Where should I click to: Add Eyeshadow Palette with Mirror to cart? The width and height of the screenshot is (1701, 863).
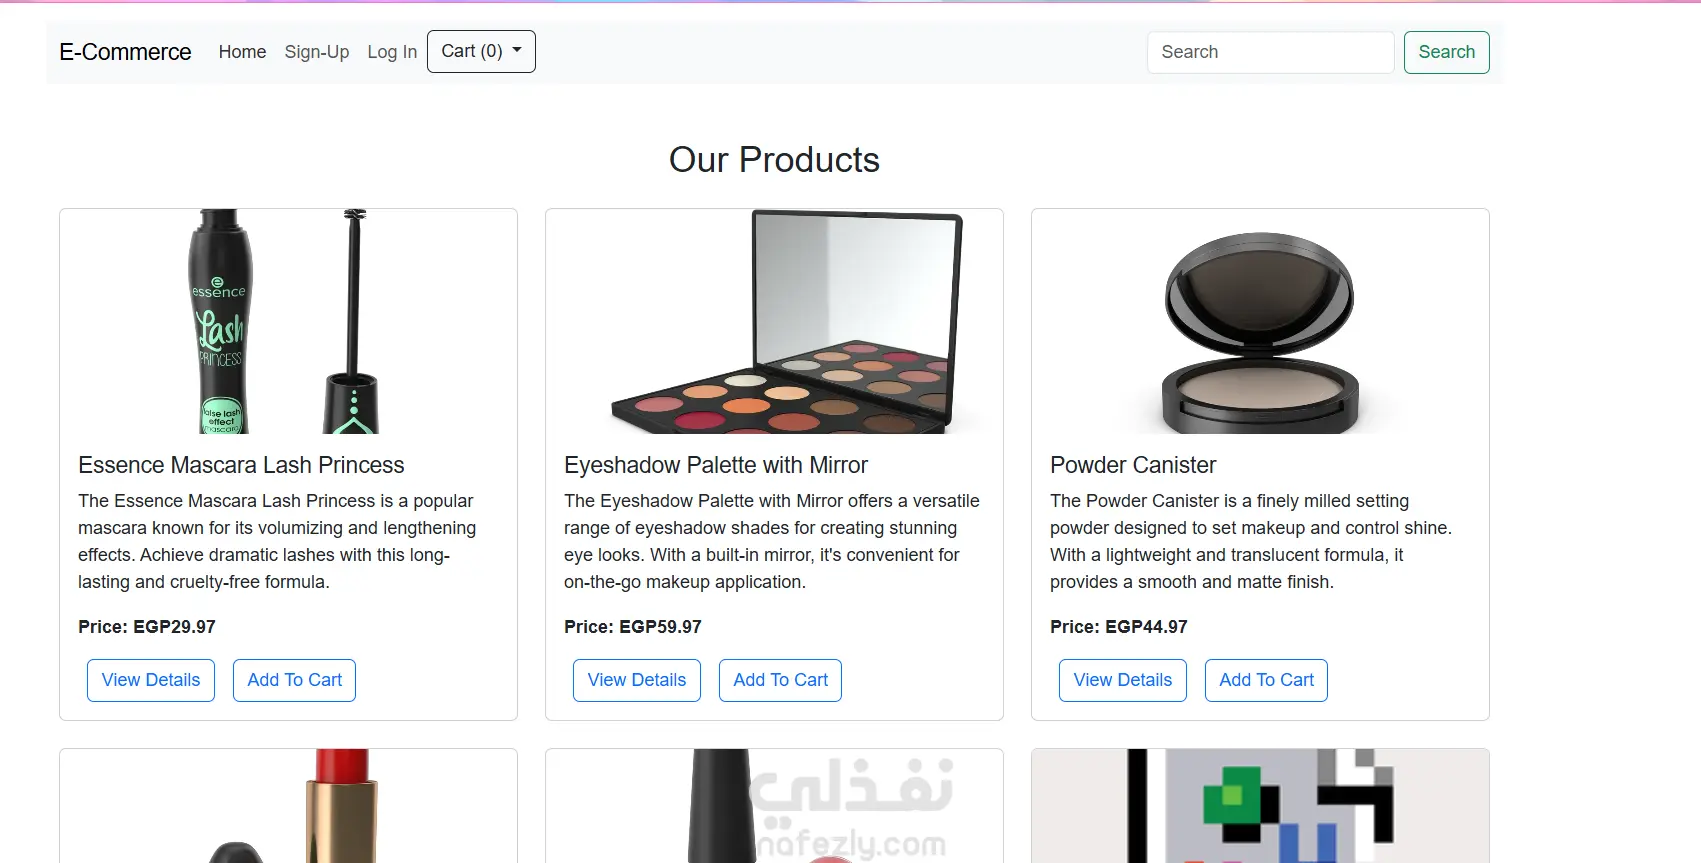[781, 680]
